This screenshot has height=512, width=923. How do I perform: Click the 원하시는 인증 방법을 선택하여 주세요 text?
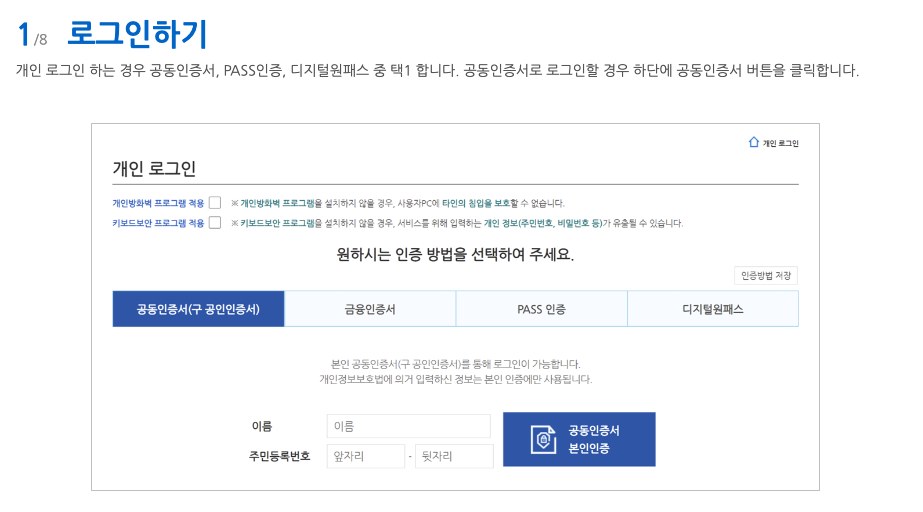click(x=455, y=255)
